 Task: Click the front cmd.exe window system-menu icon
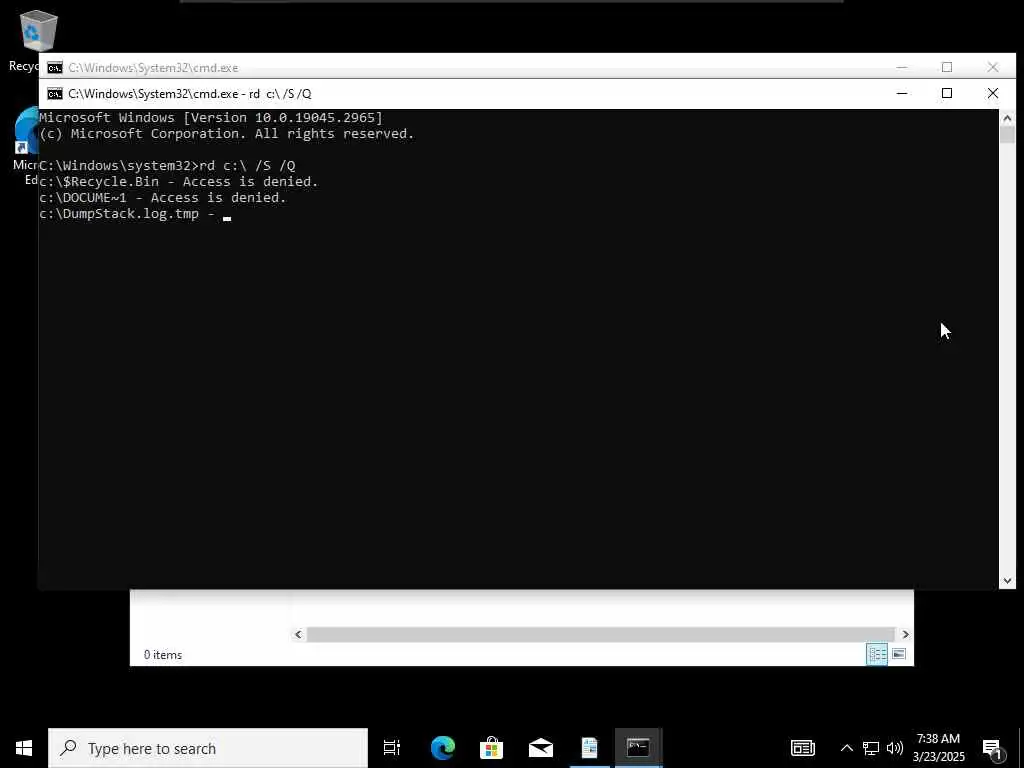click(55, 93)
